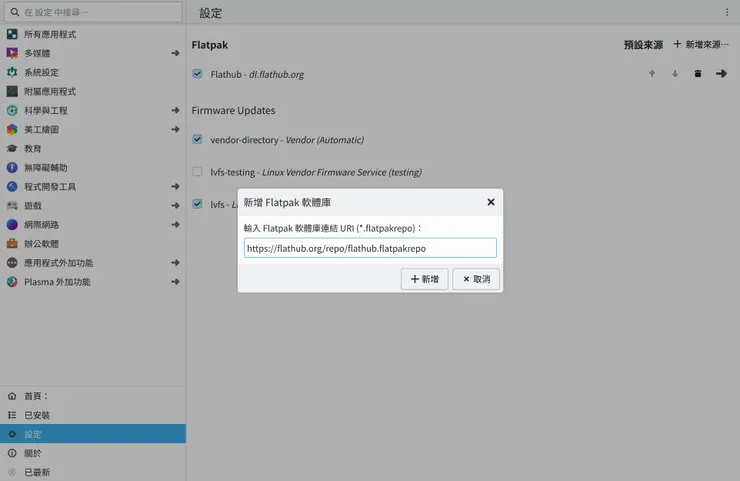Expand 科學與工程 subcategories arrow
This screenshot has height=481, width=740.
[x=176, y=110]
